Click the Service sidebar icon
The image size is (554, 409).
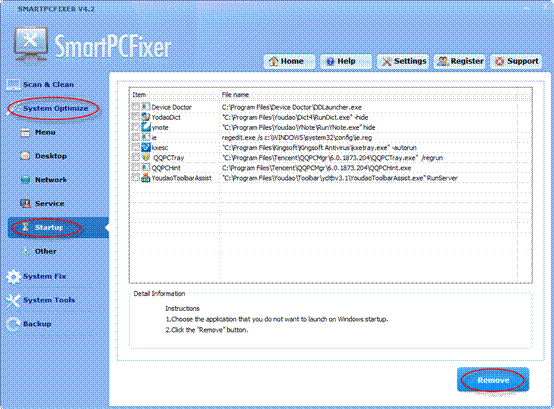coord(25,203)
